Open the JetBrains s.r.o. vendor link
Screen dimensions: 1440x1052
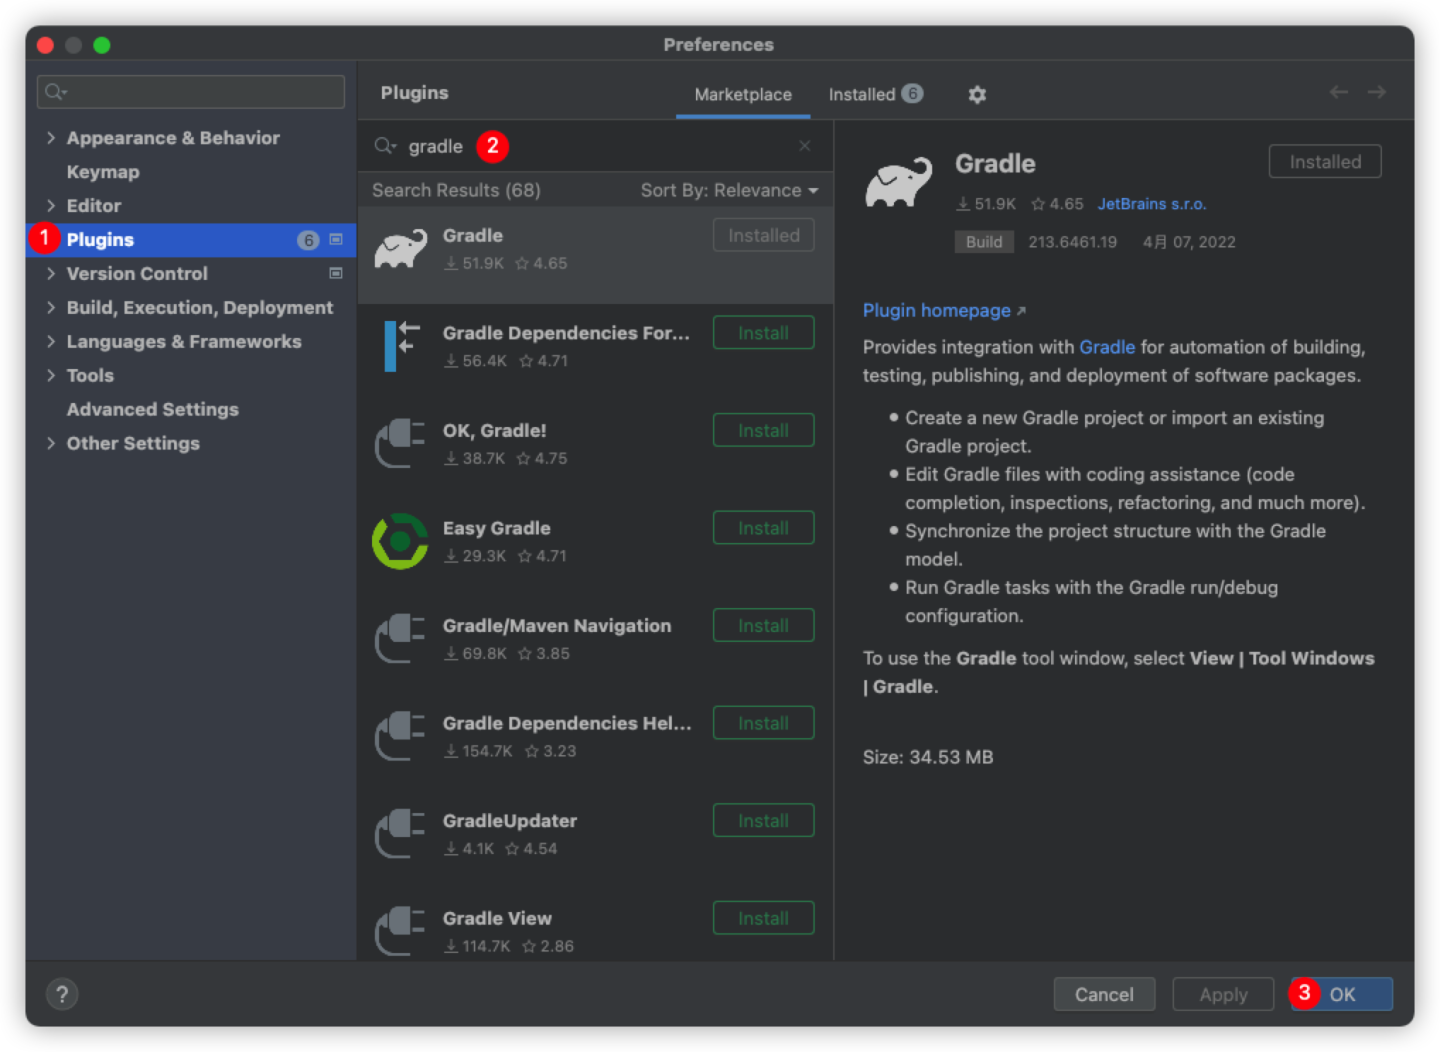[1152, 204]
